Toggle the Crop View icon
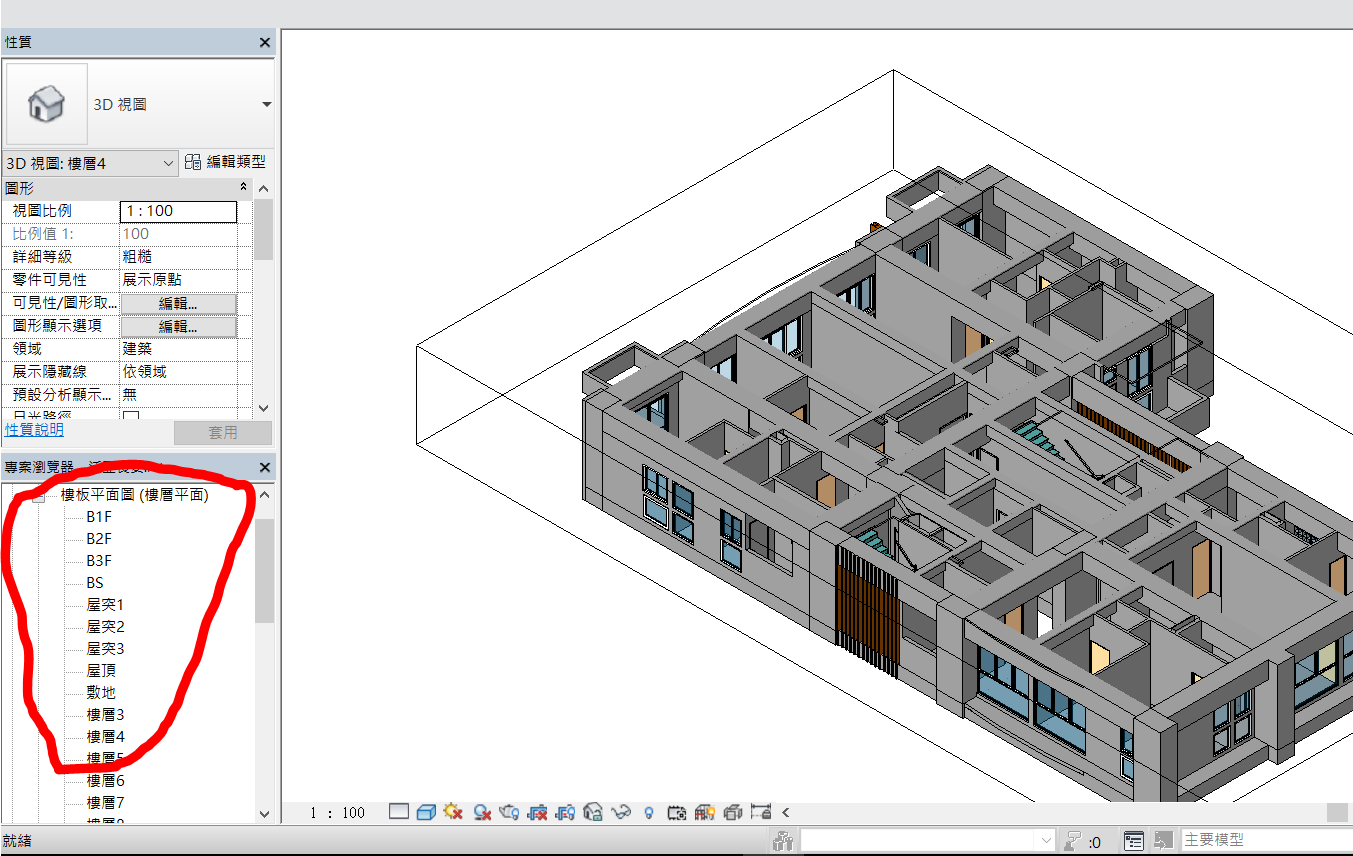The width and height of the screenshot is (1353, 856). pyautogui.click(x=538, y=812)
